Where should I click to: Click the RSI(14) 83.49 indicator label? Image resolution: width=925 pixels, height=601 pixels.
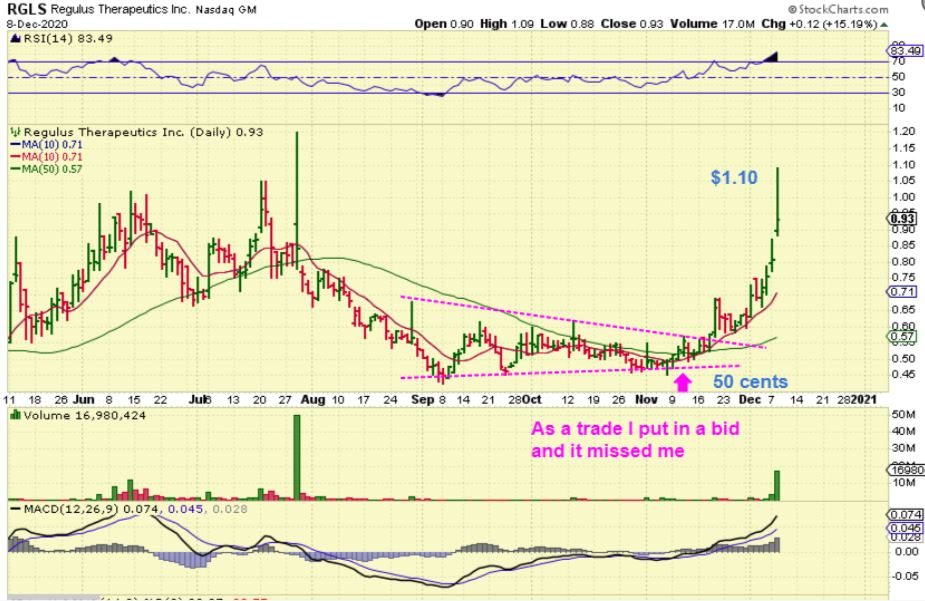click(68, 38)
